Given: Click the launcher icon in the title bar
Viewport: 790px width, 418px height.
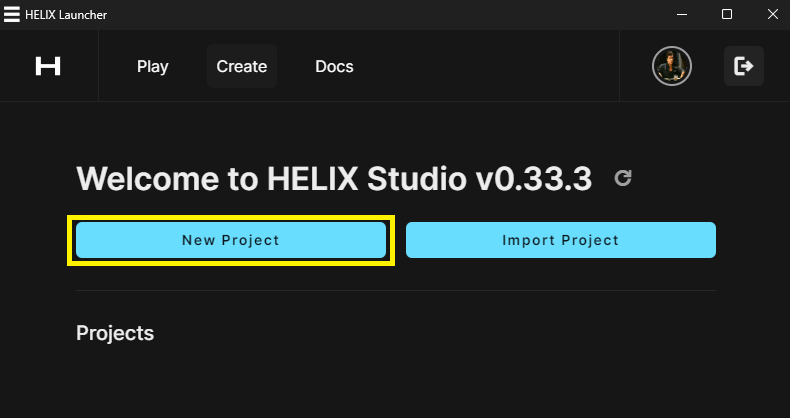Looking at the screenshot, I should click(11, 14).
